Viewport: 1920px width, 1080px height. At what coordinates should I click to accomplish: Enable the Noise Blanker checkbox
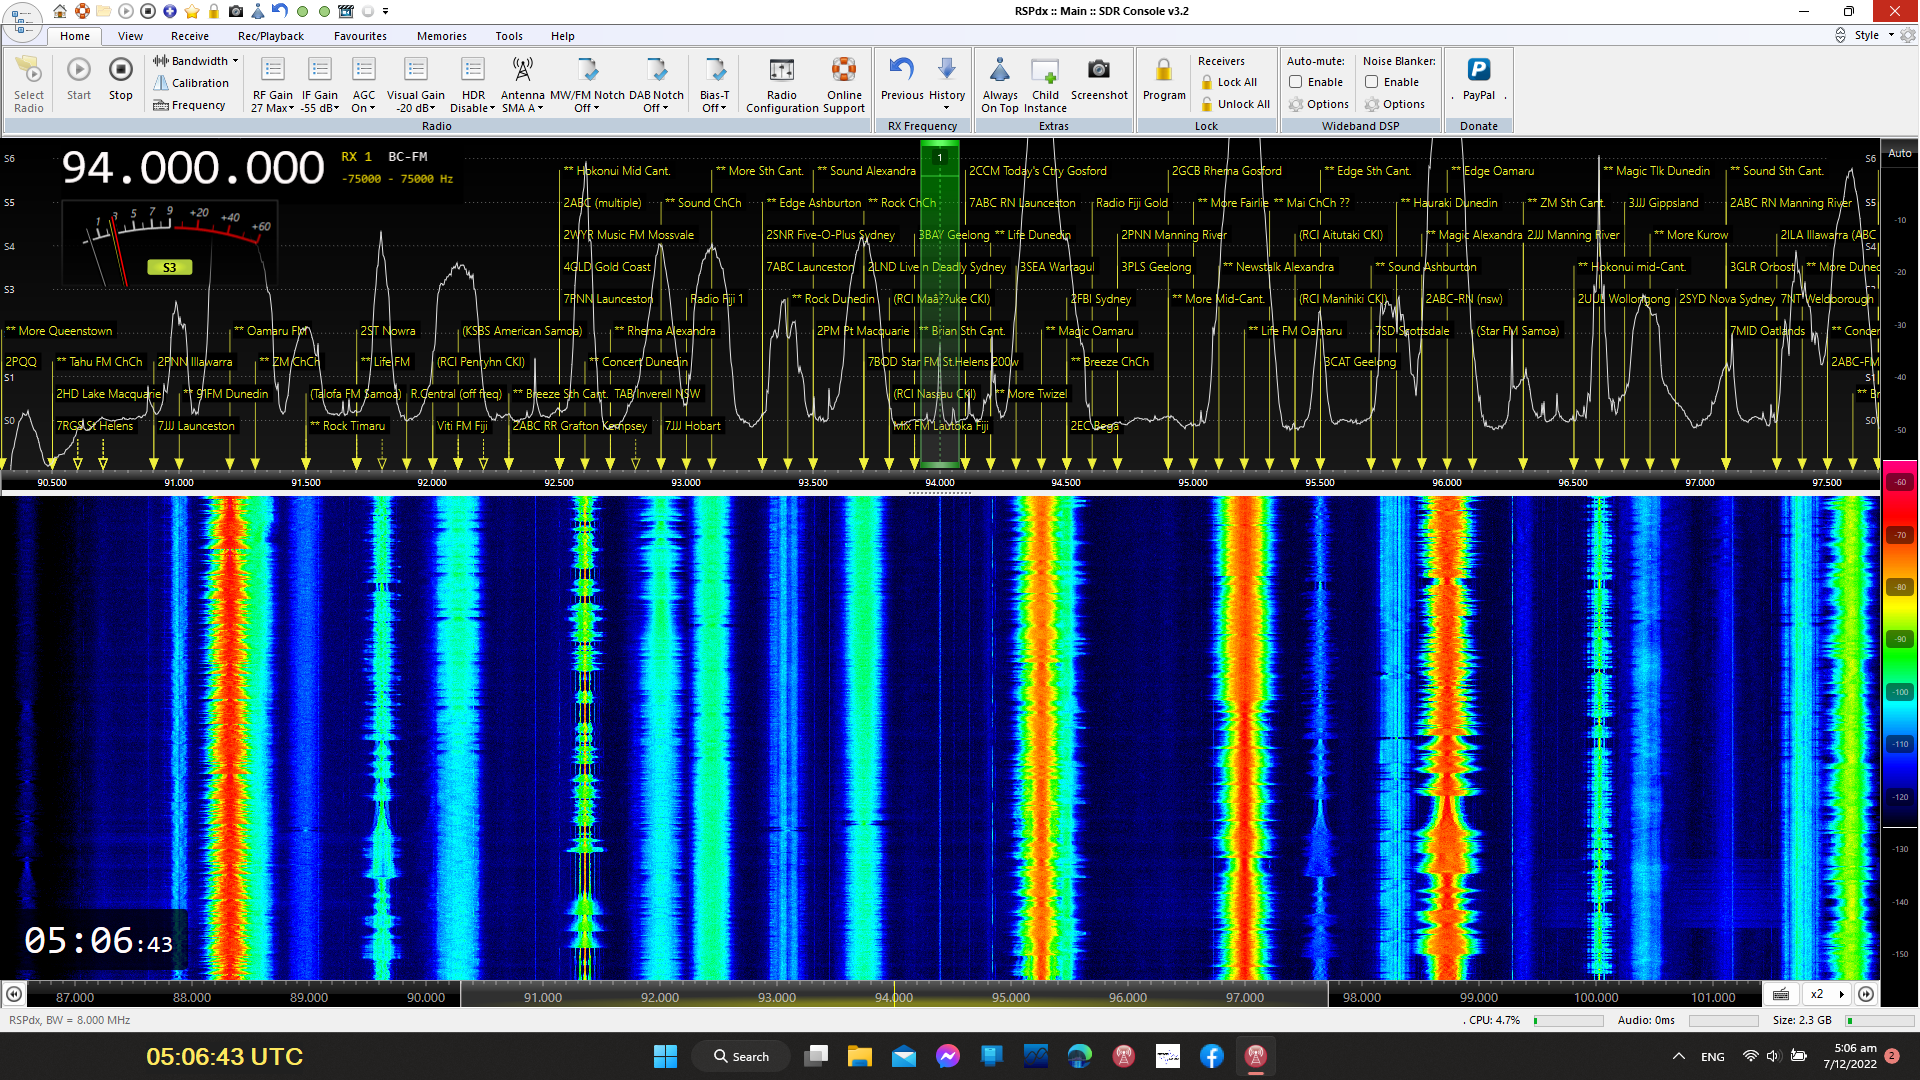1372,82
